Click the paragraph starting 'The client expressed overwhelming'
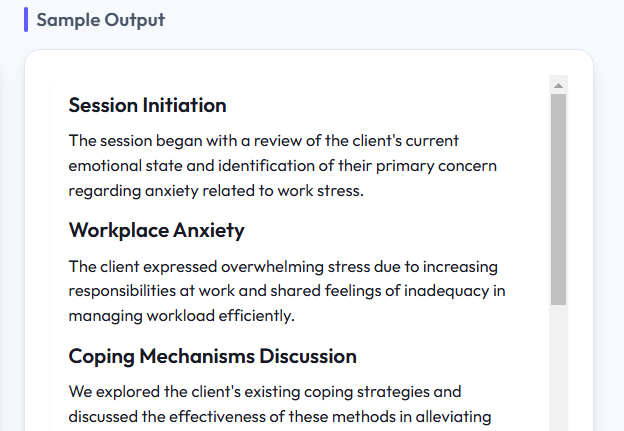The width and height of the screenshot is (624, 431). [x=287, y=291]
